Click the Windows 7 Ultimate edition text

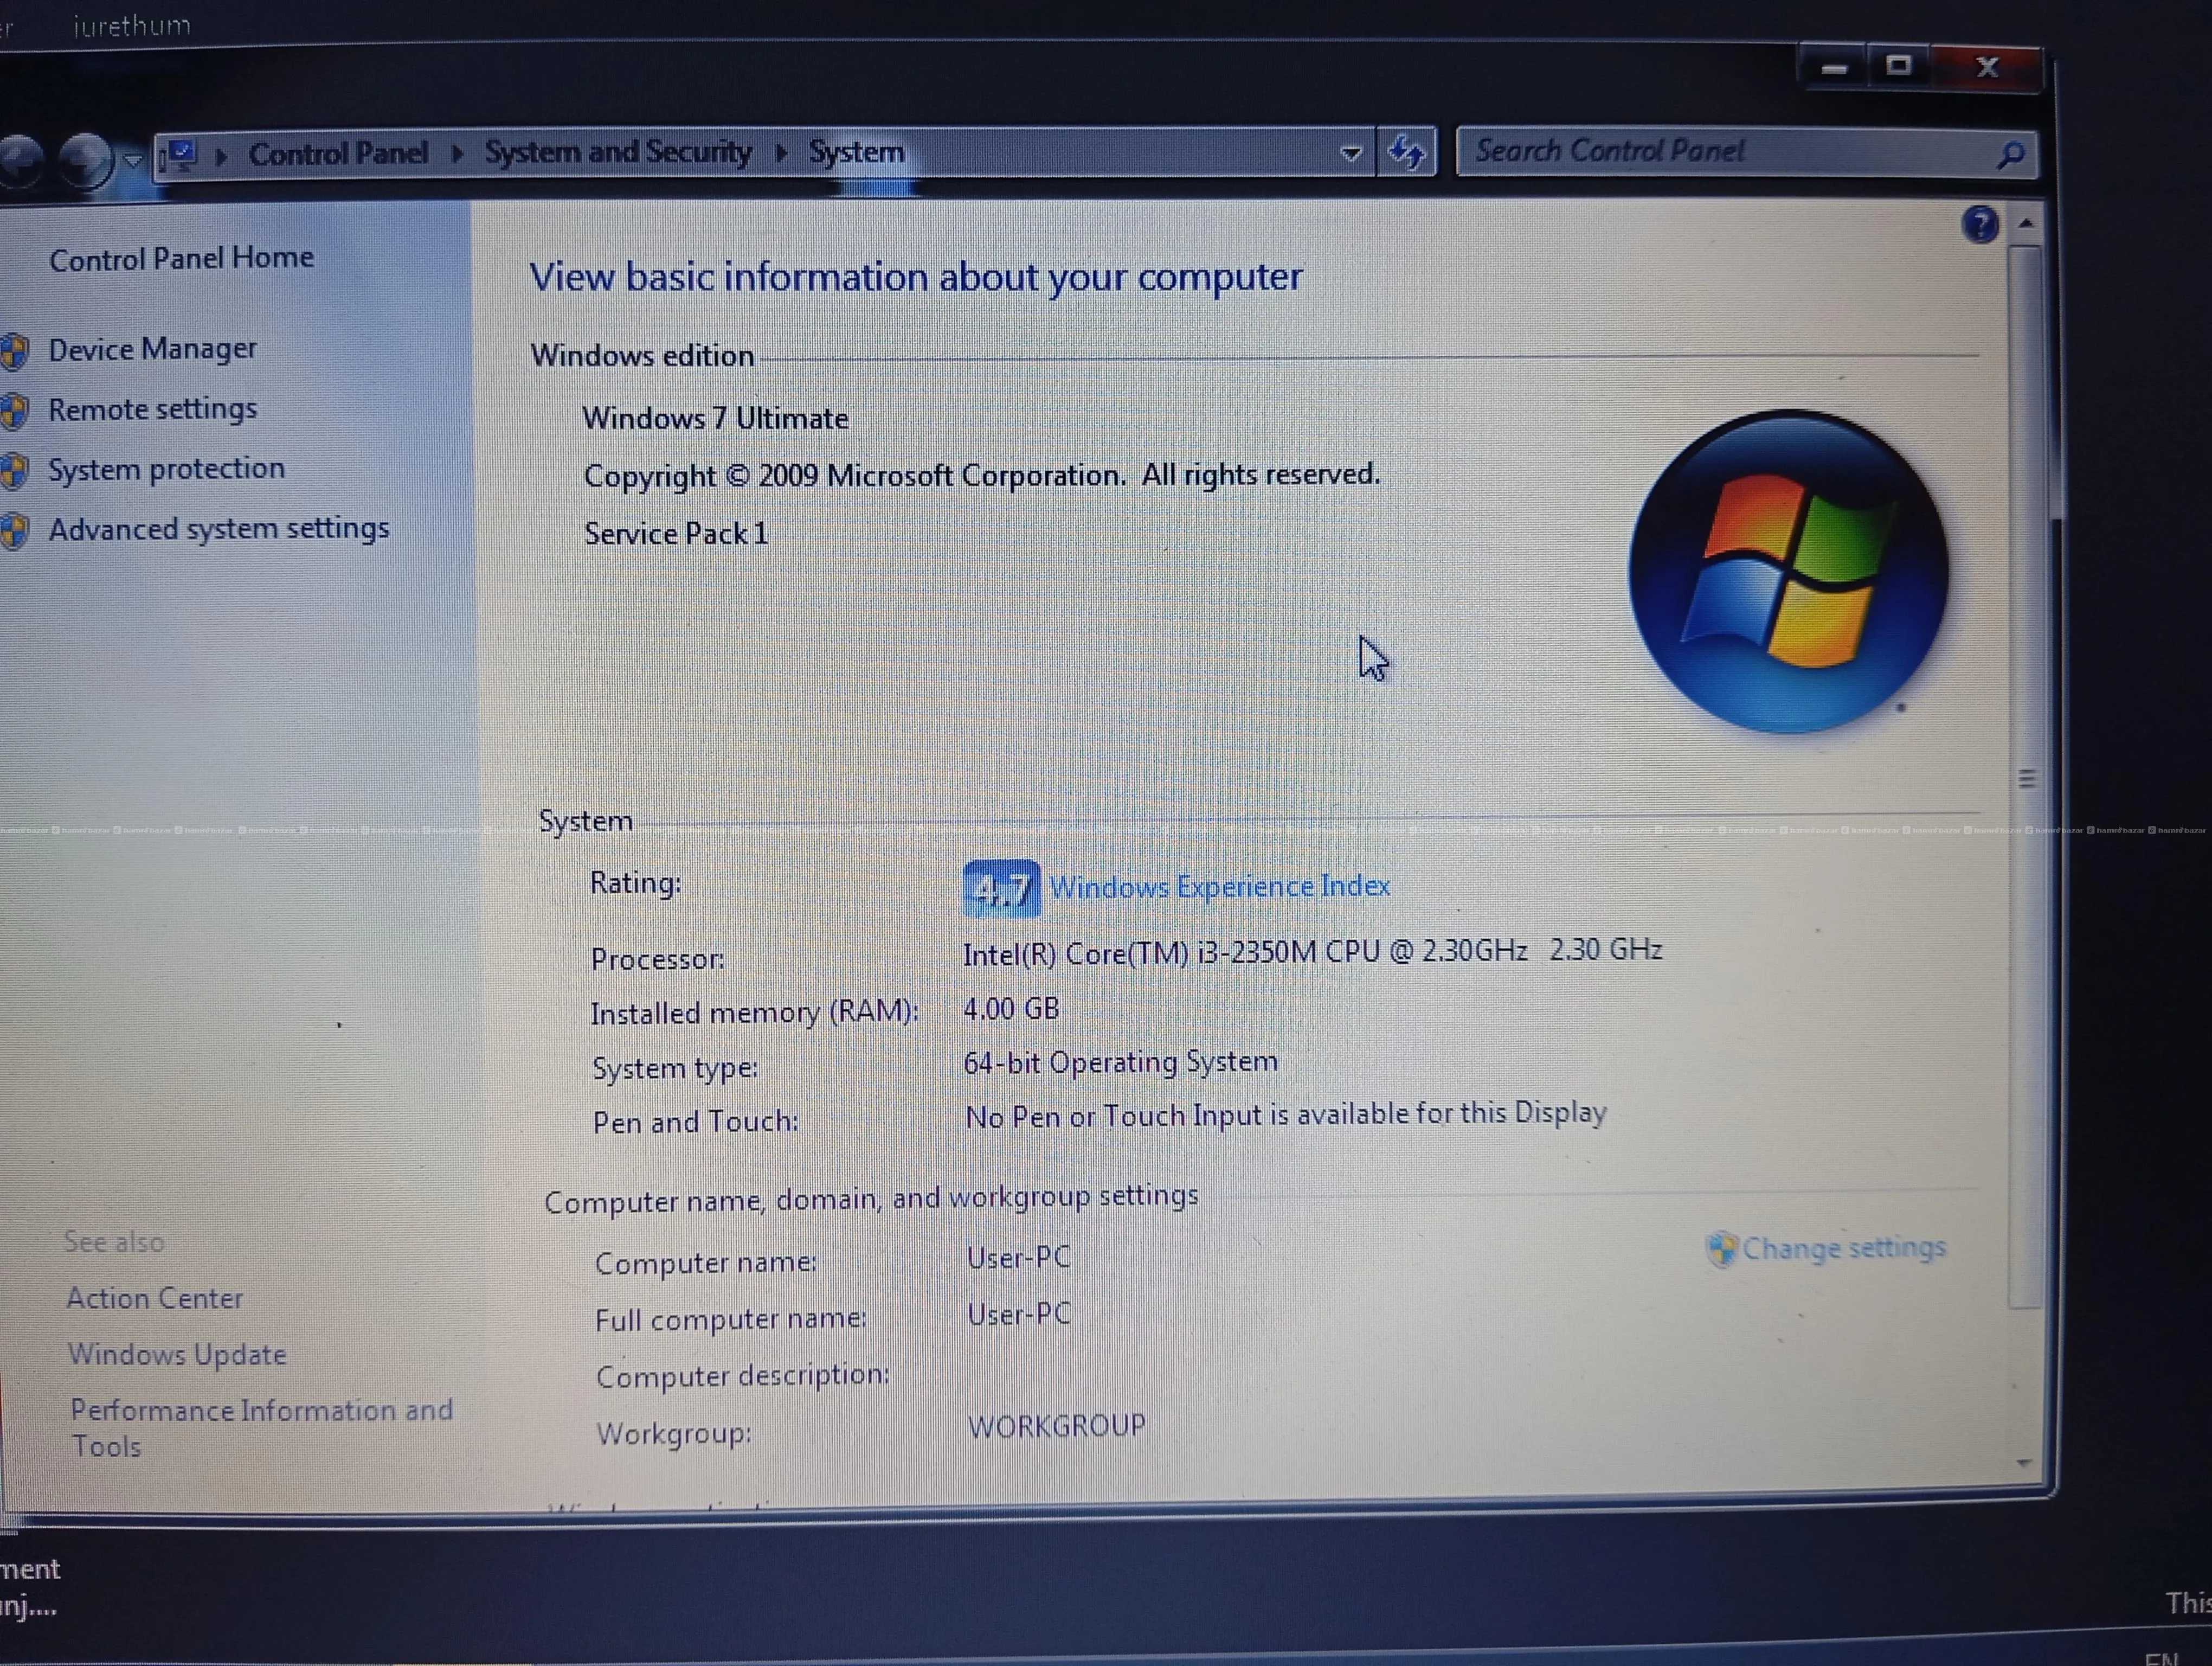pos(715,418)
